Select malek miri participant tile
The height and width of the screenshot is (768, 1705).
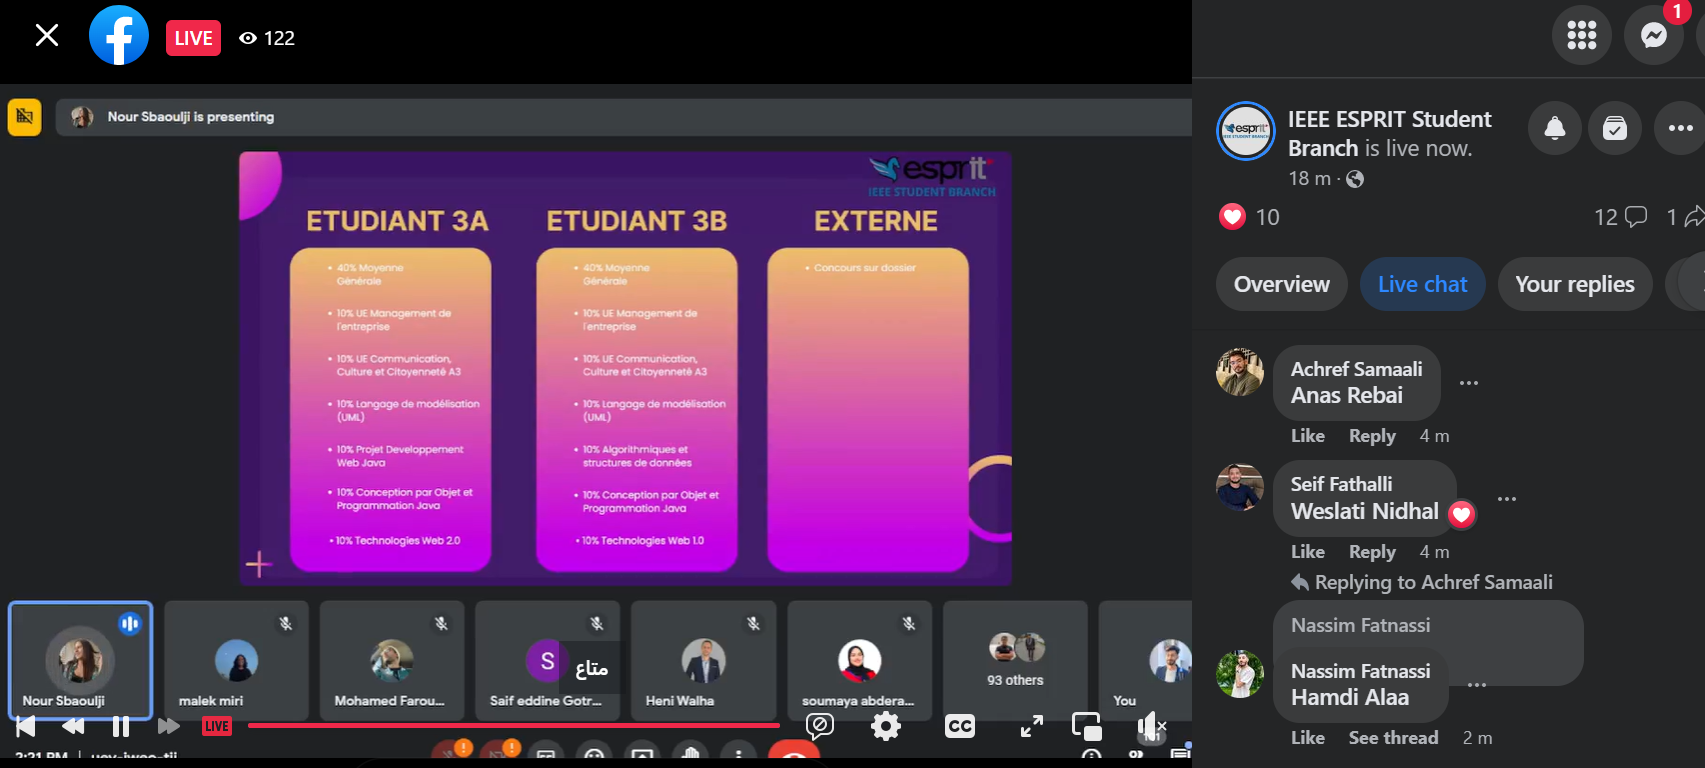point(236,660)
